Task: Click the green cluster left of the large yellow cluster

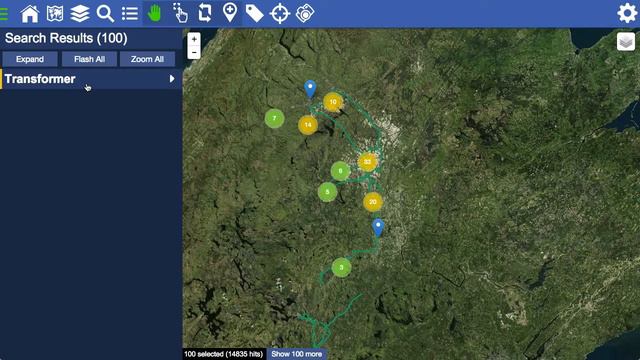Action: point(340,171)
